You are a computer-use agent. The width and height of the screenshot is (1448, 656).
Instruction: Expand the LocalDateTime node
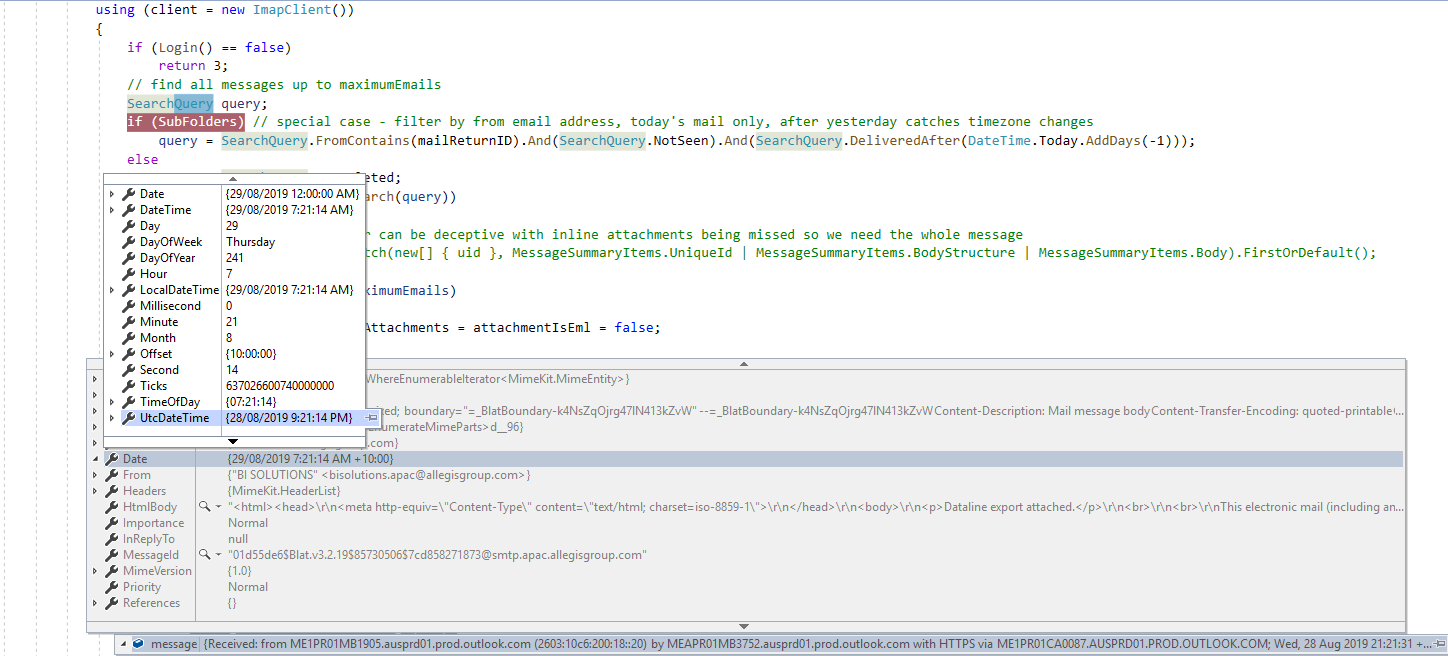coord(110,290)
